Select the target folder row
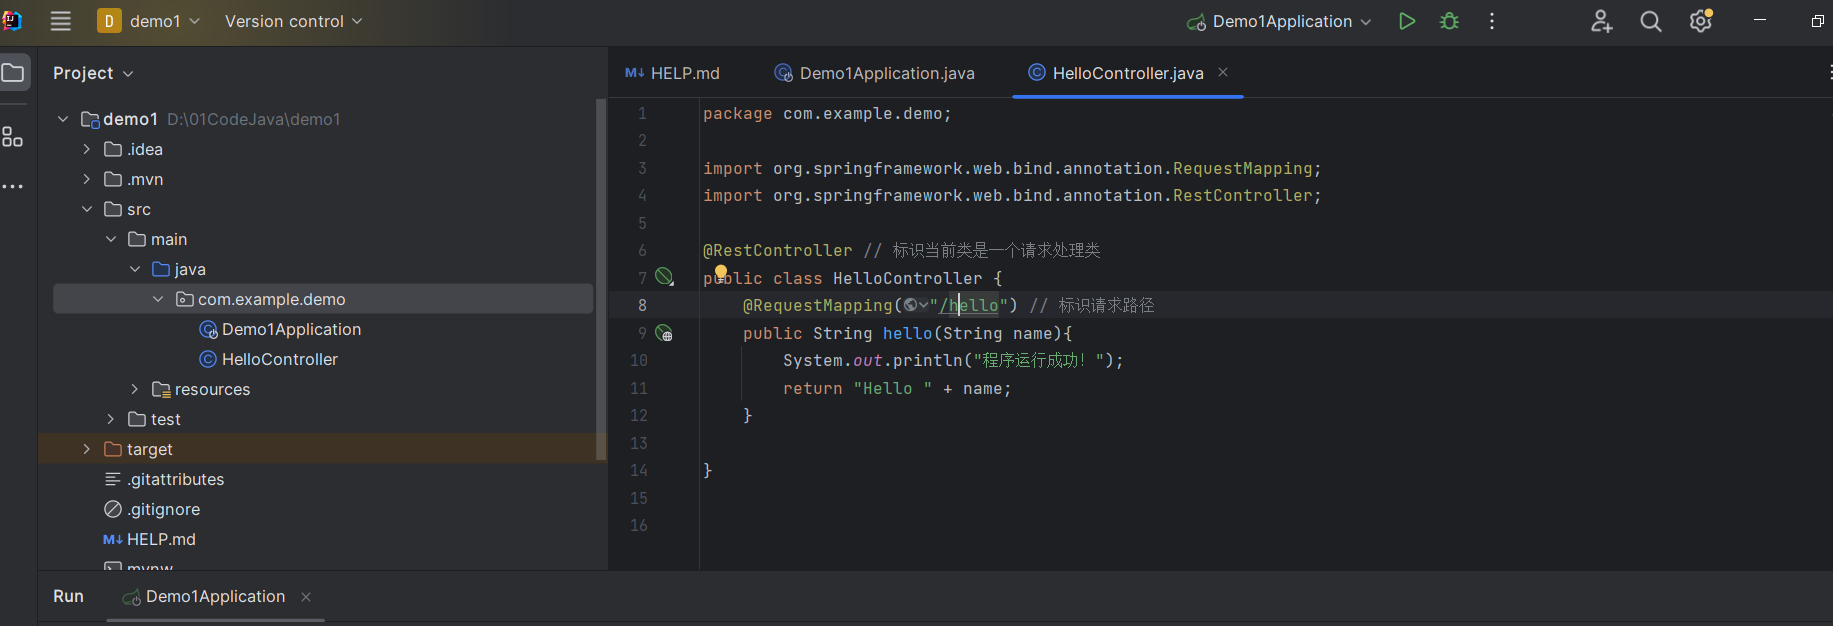The width and height of the screenshot is (1833, 626). pos(323,449)
